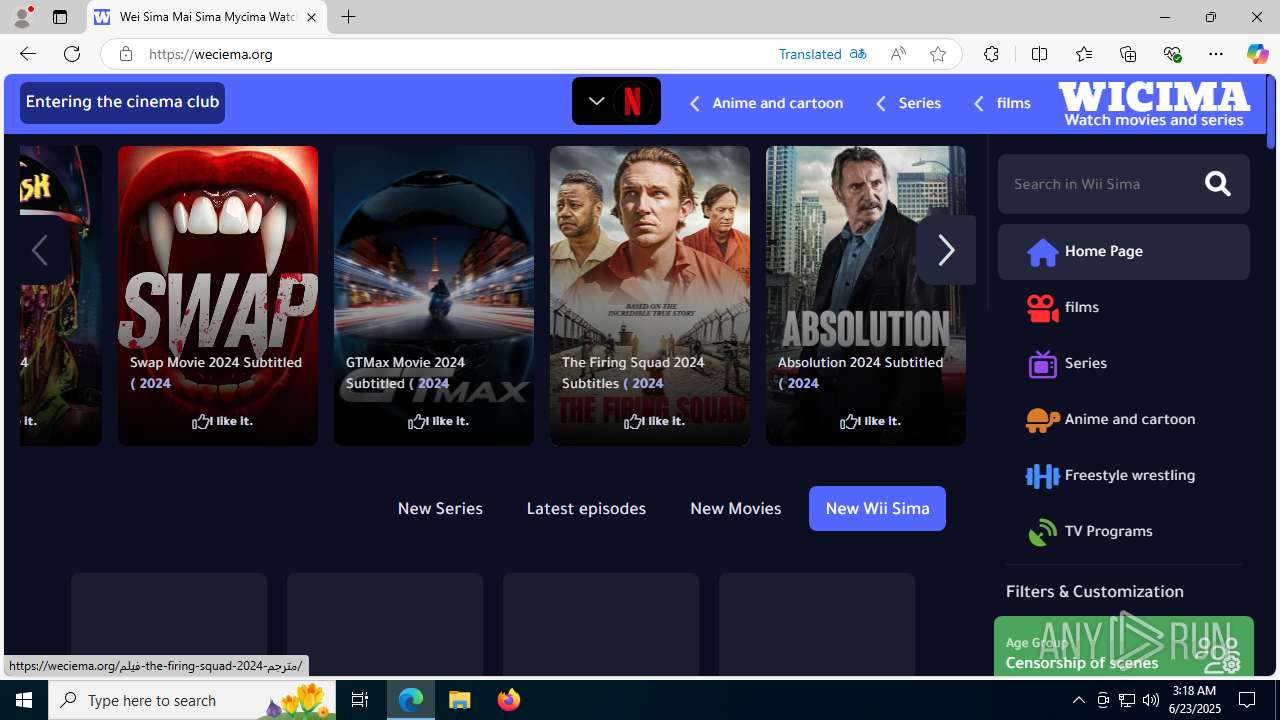
Task: Like The Firing Squad 2024 card
Action: click(654, 421)
